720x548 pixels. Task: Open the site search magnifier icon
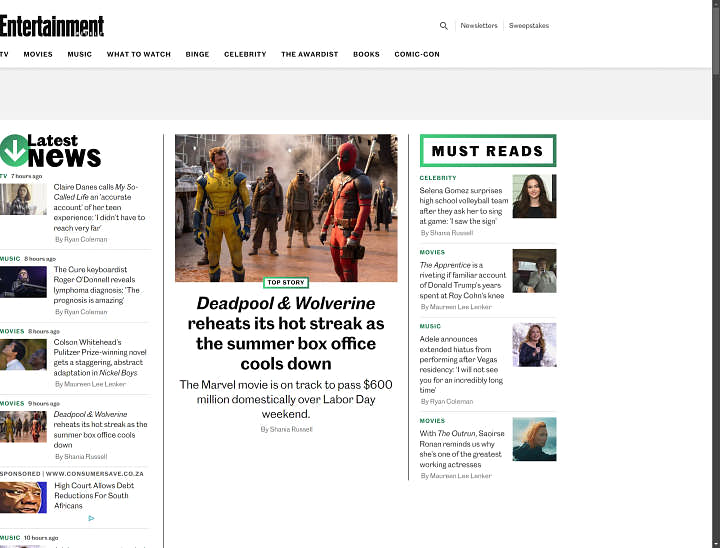click(443, 26)
